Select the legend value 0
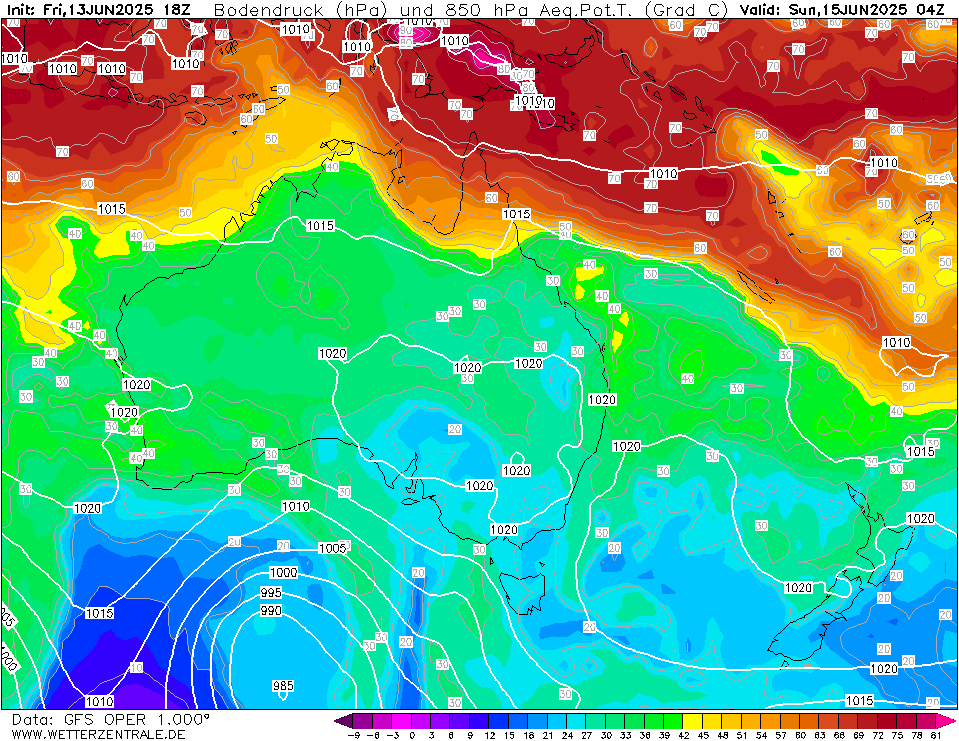 click(412, 735)
